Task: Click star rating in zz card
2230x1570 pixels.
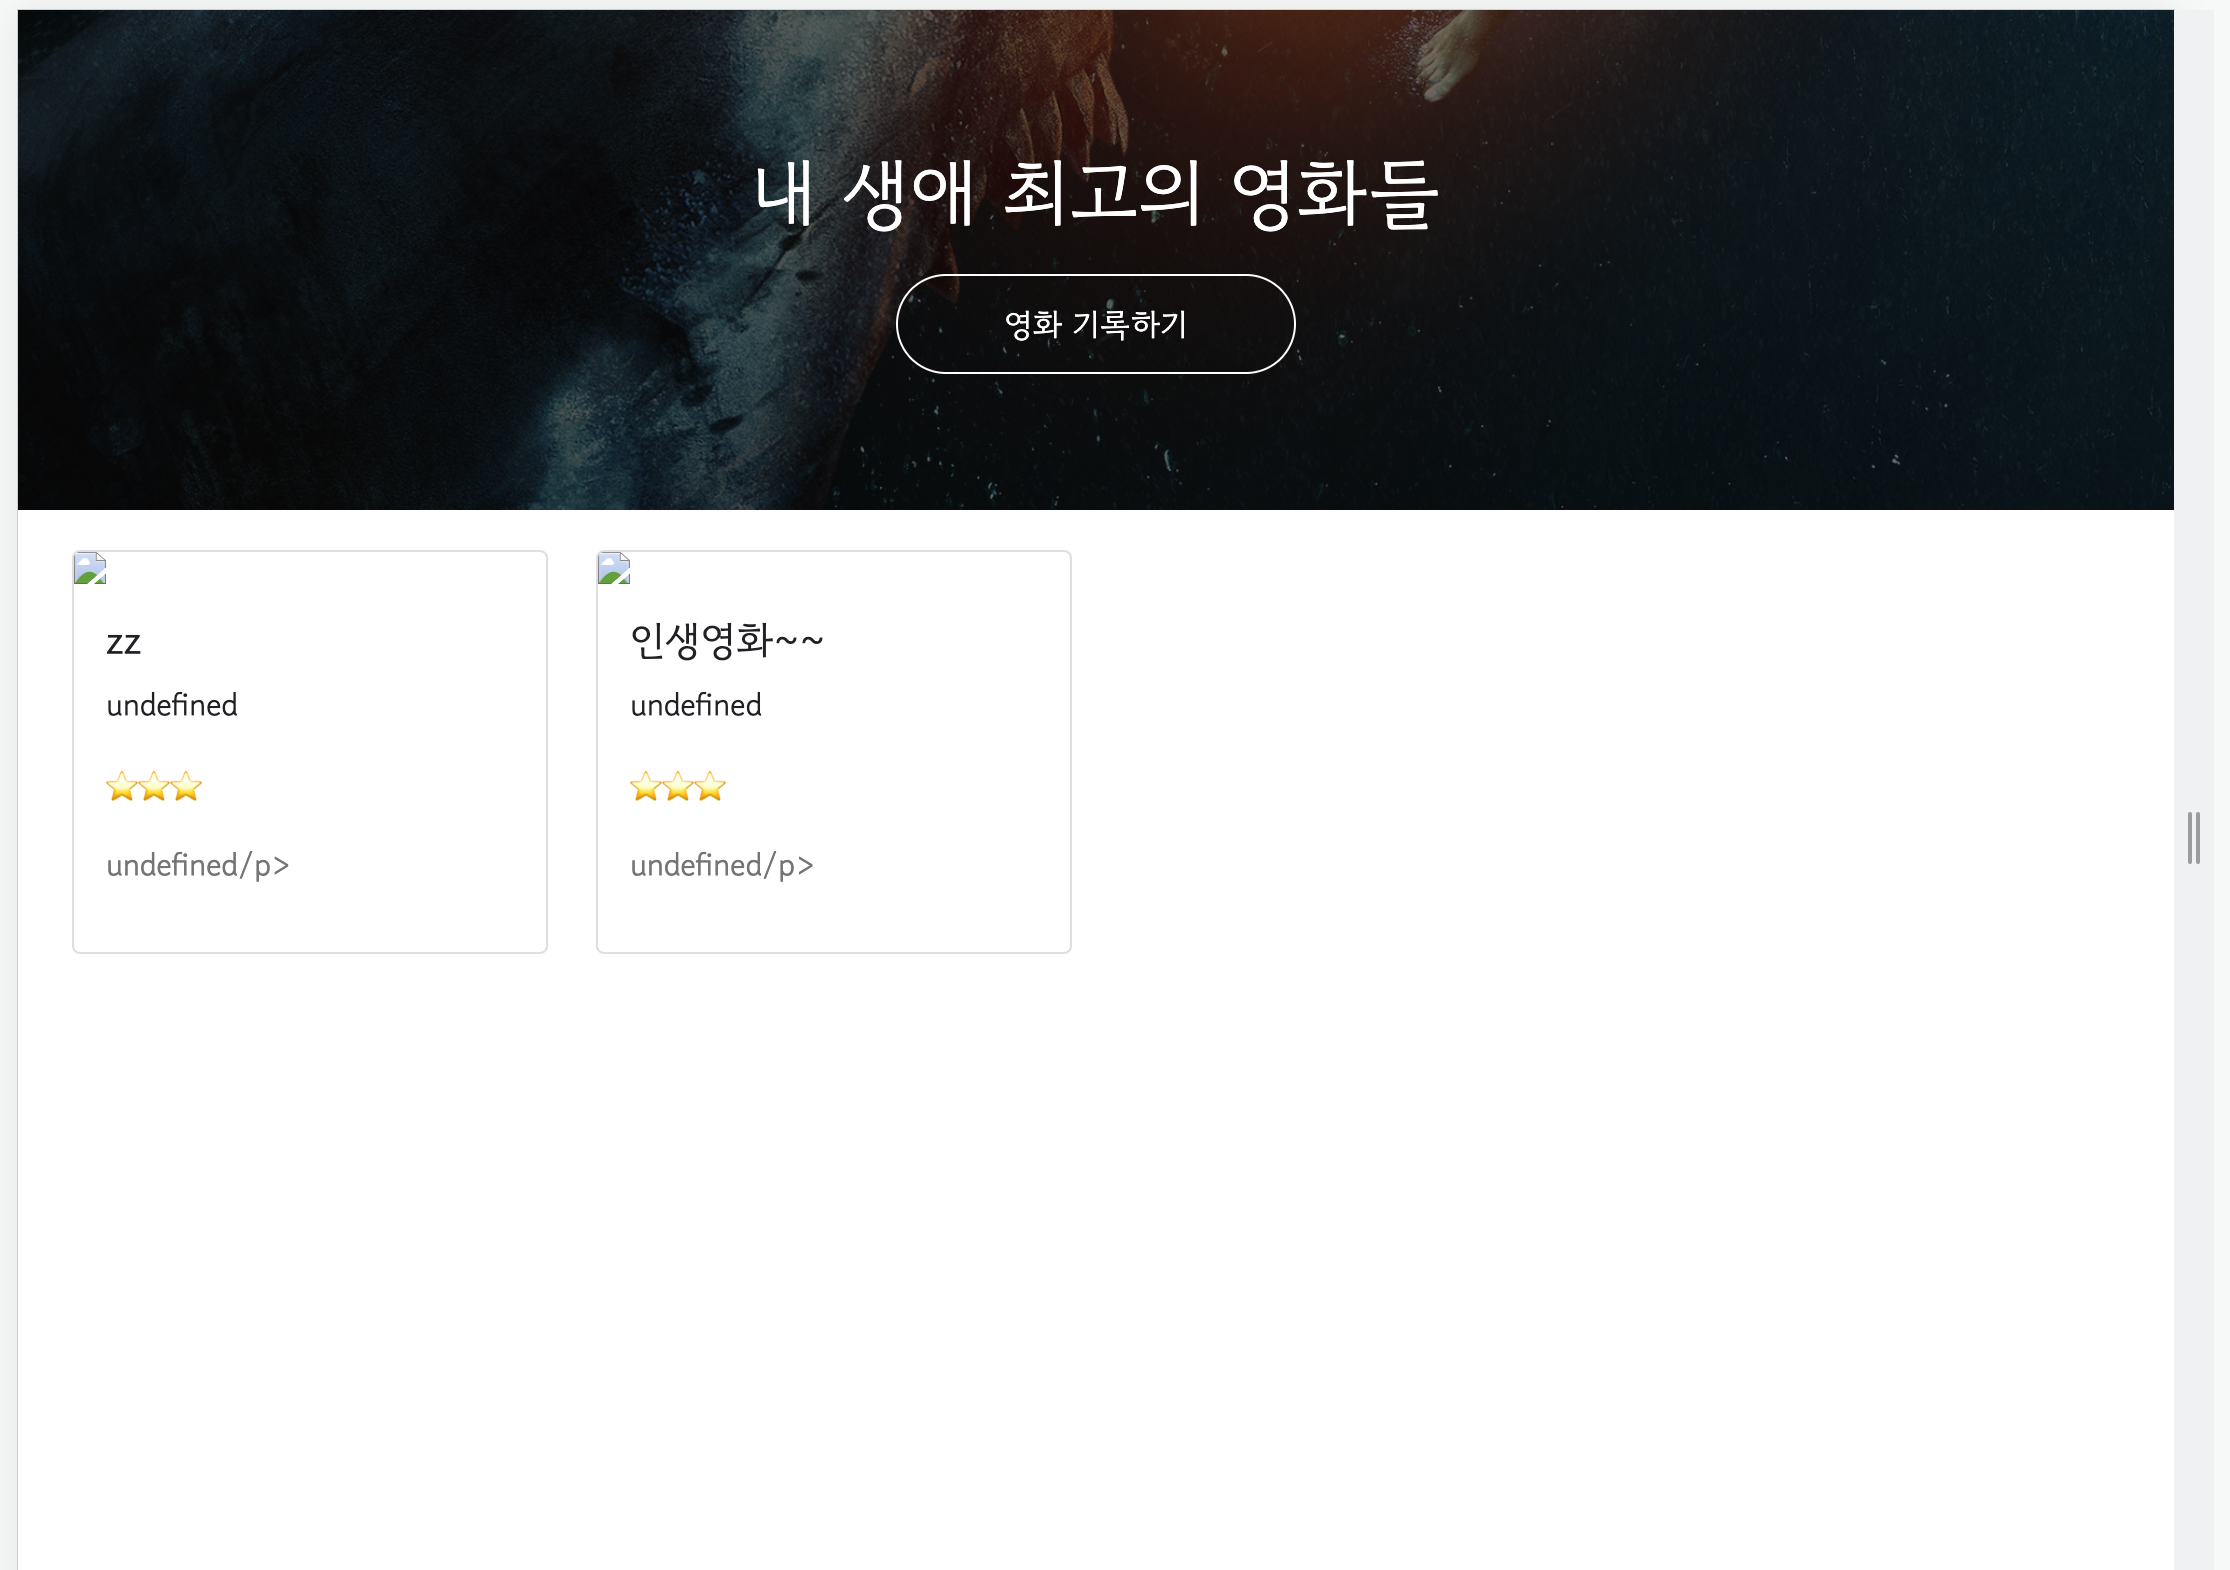Action: click(x=154, y=787)
